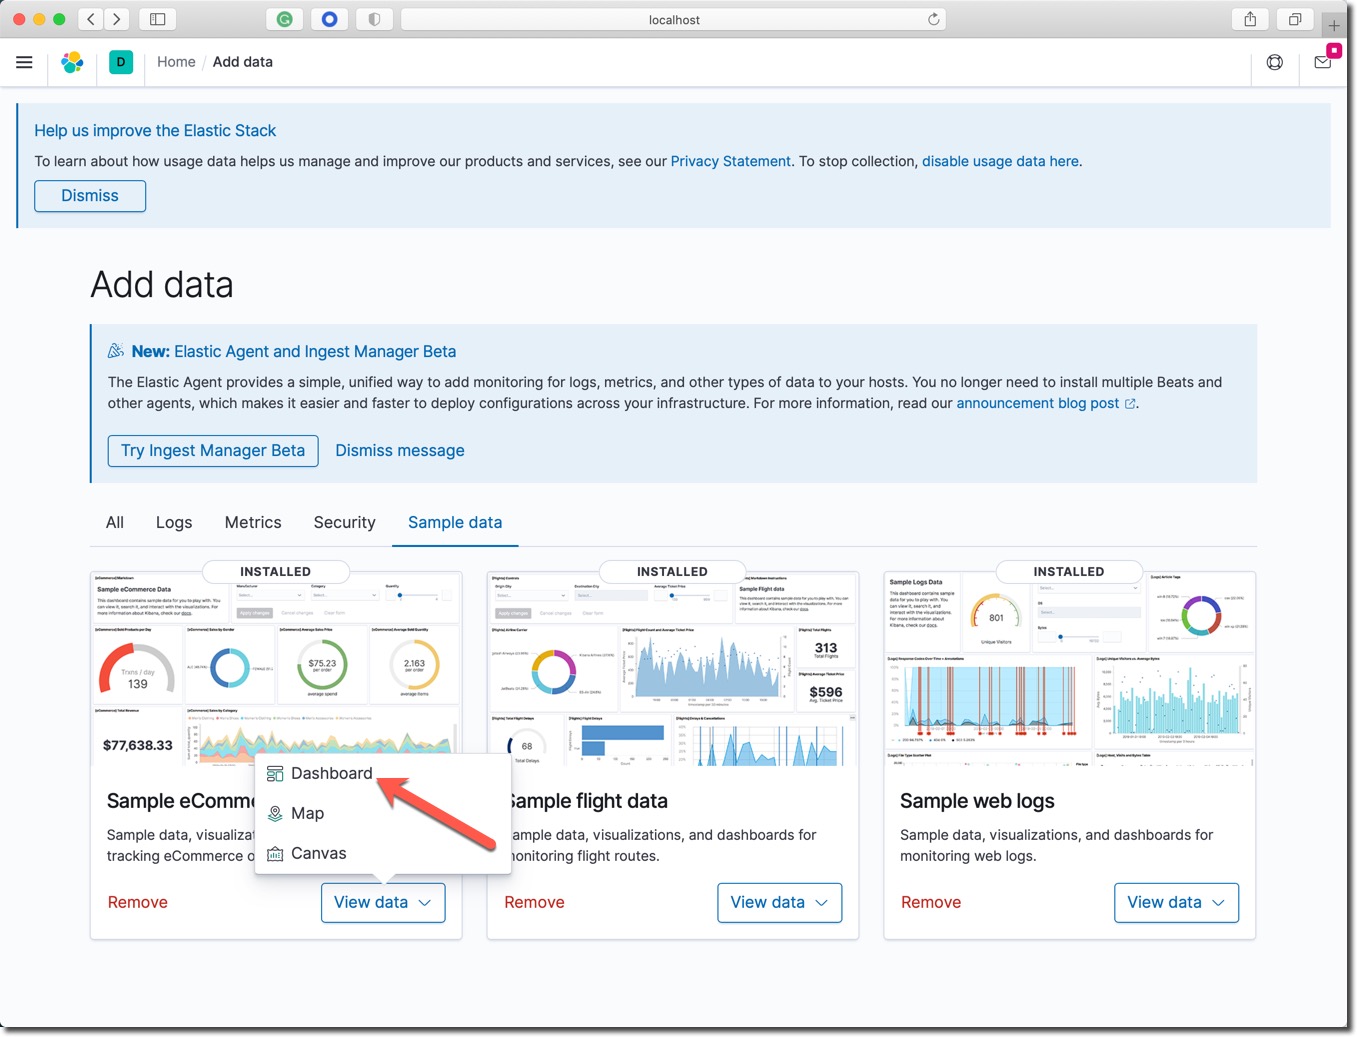This screenshot has width=1357, height=1037.
Task: Click the Elastic logo icon
Action: tap(72, 62)
